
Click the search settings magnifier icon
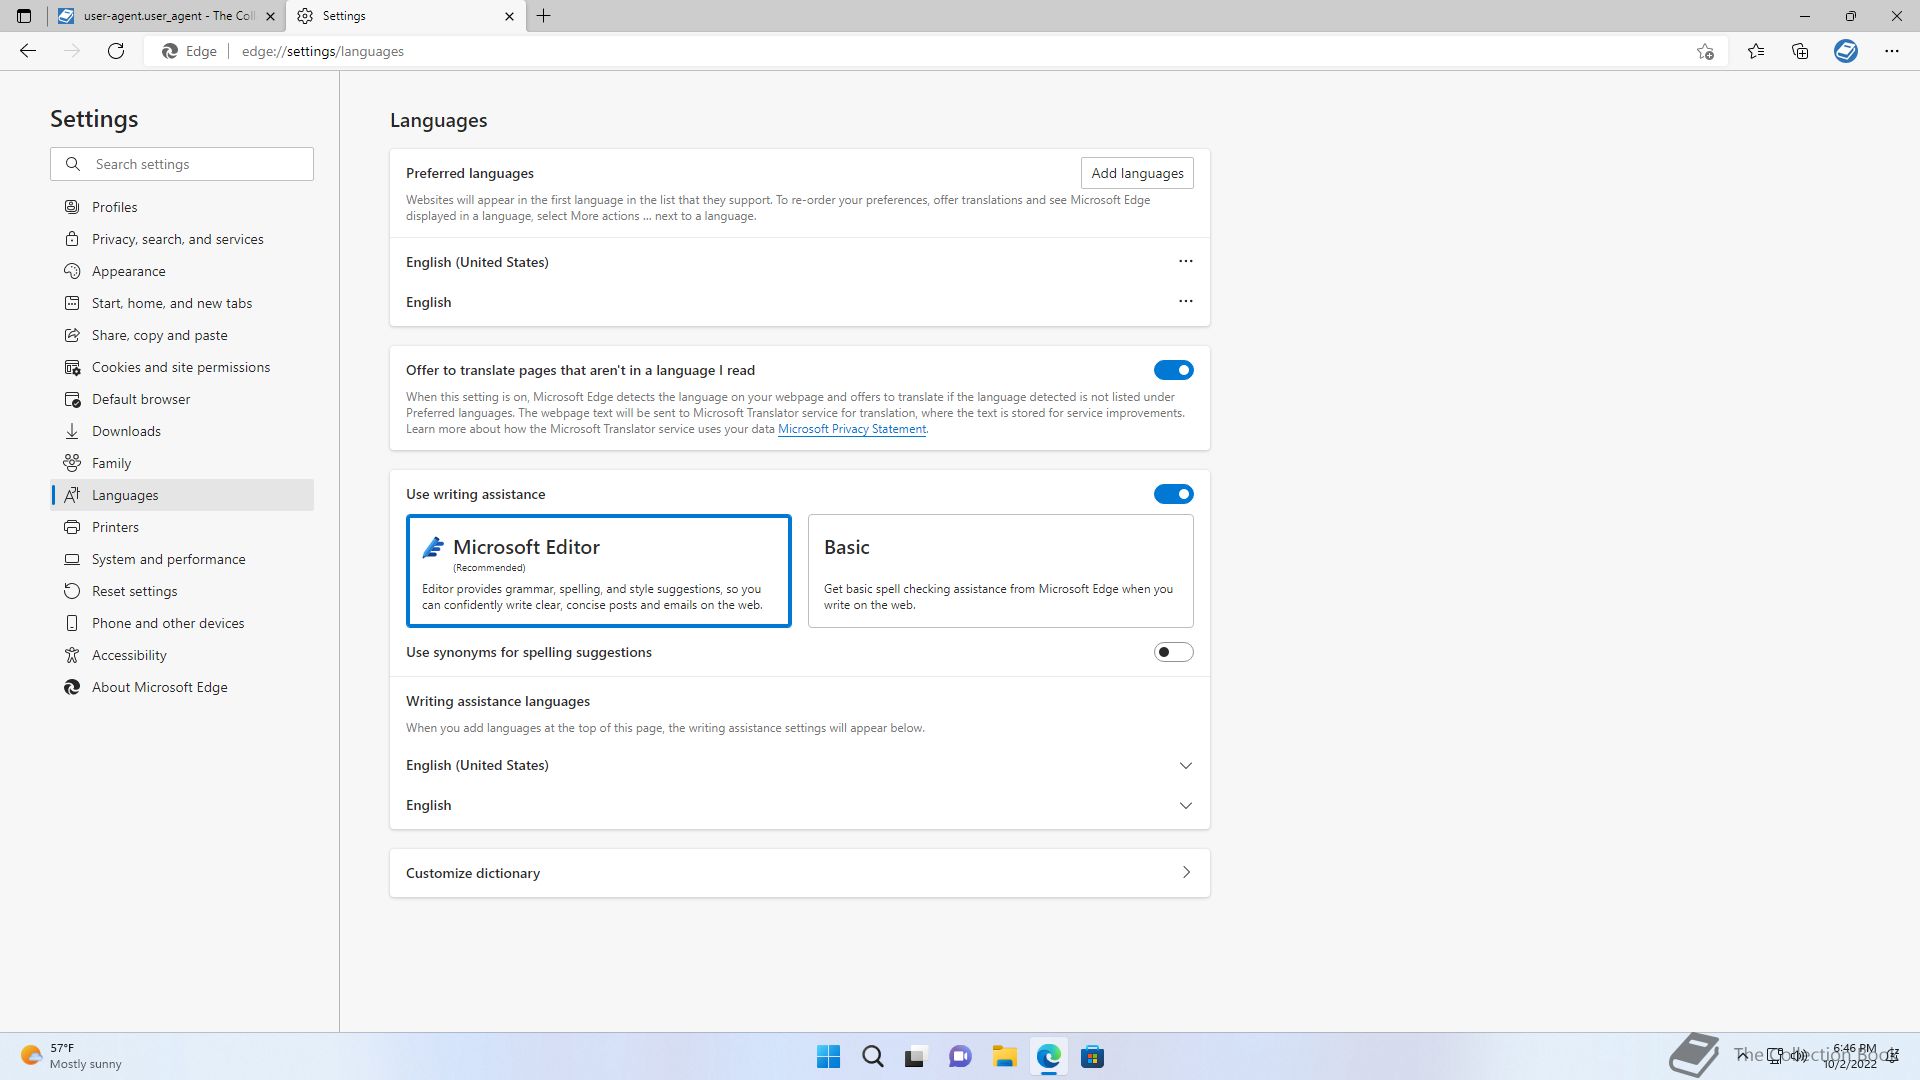coord(73,164)
